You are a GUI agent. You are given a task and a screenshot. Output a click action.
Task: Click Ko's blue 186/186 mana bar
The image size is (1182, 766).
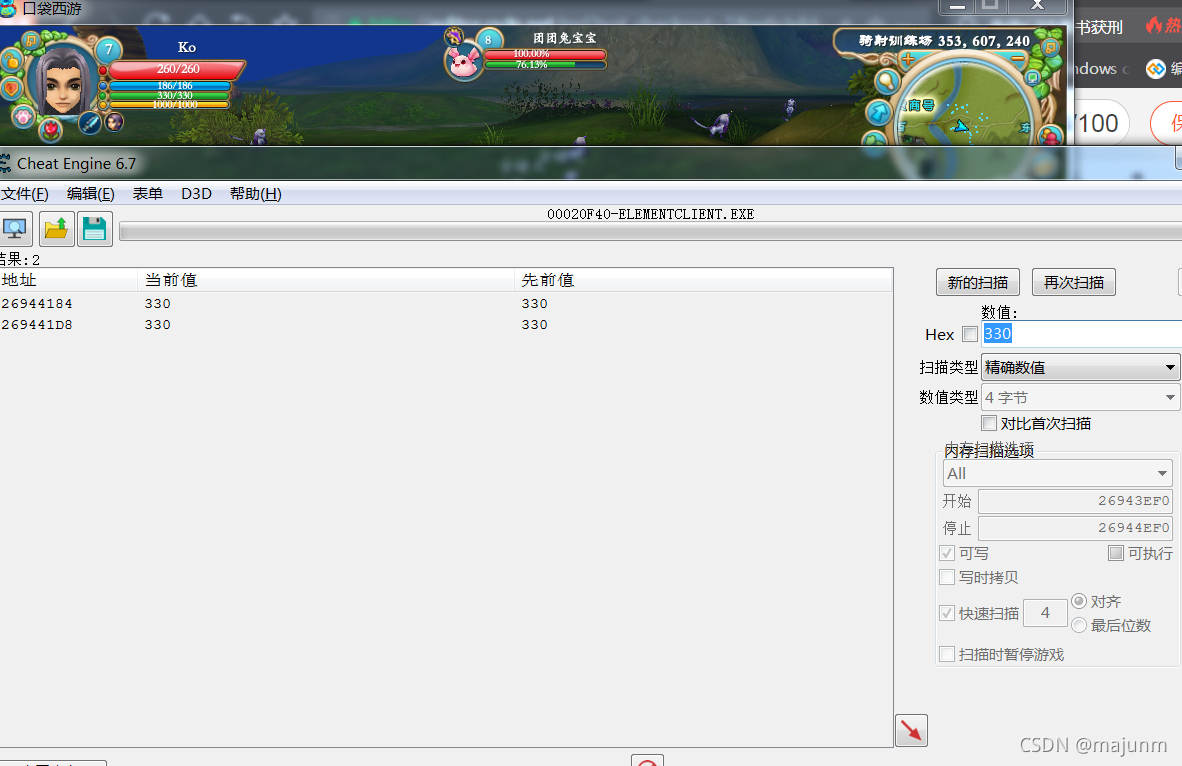pyautogui.click(x=170, y=86)
